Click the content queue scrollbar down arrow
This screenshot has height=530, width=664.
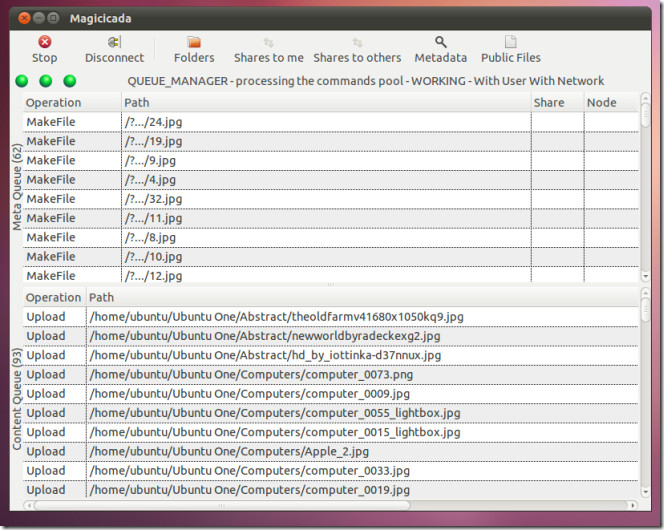pyautogui.click(x=645, y=492)
